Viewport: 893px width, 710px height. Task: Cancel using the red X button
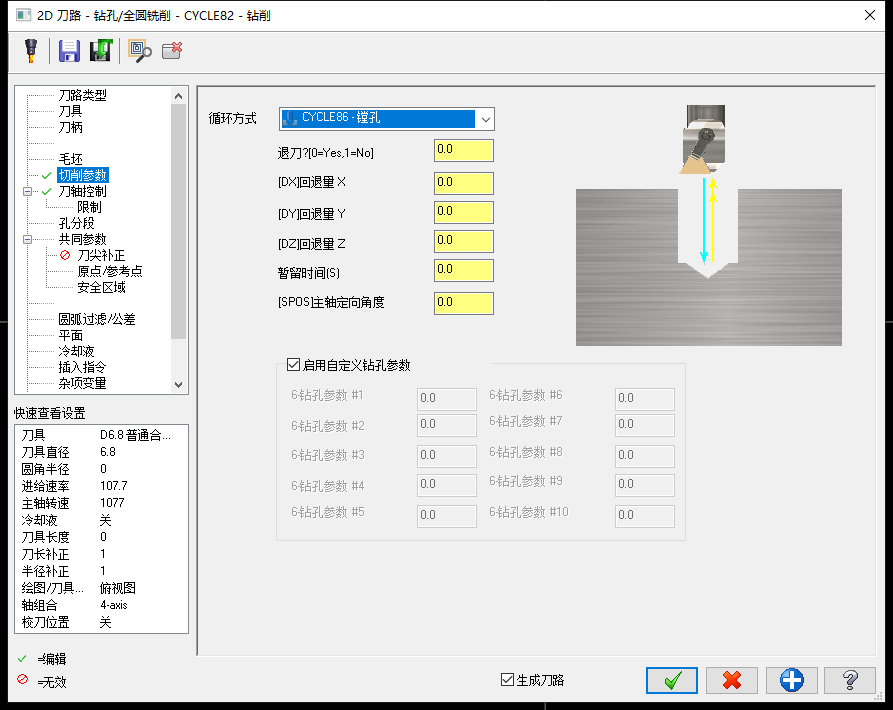[731, 680]
